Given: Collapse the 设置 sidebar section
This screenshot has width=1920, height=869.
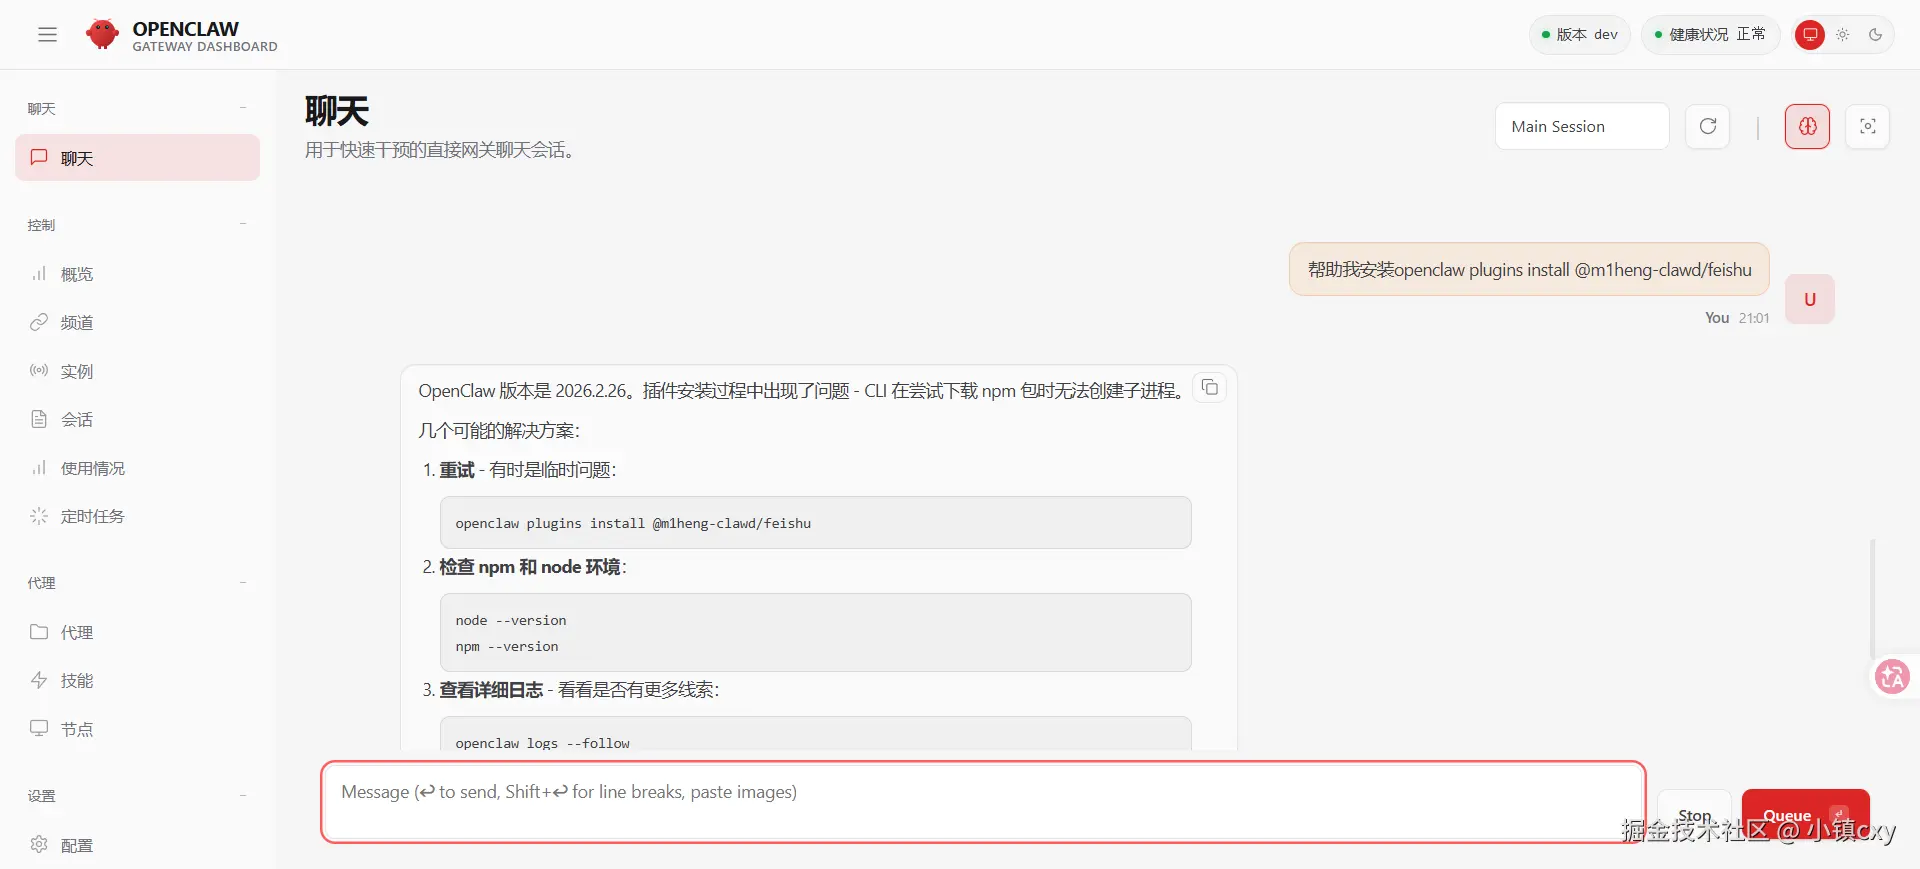Looking at the screenshot, I should point(243,796).
